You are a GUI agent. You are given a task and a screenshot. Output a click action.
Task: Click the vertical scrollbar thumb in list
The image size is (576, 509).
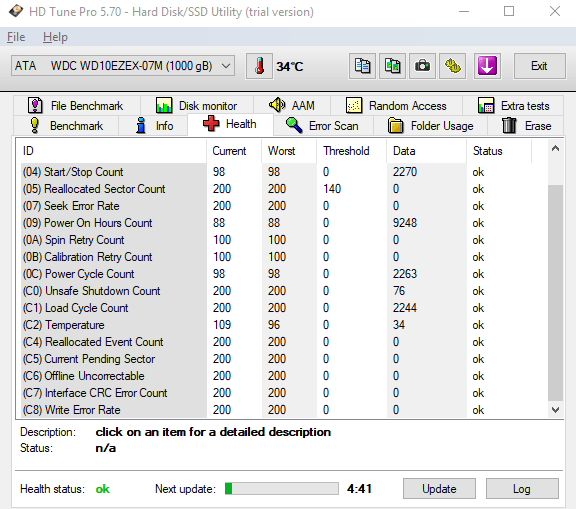pyautogui.click(x=555, y=293)
